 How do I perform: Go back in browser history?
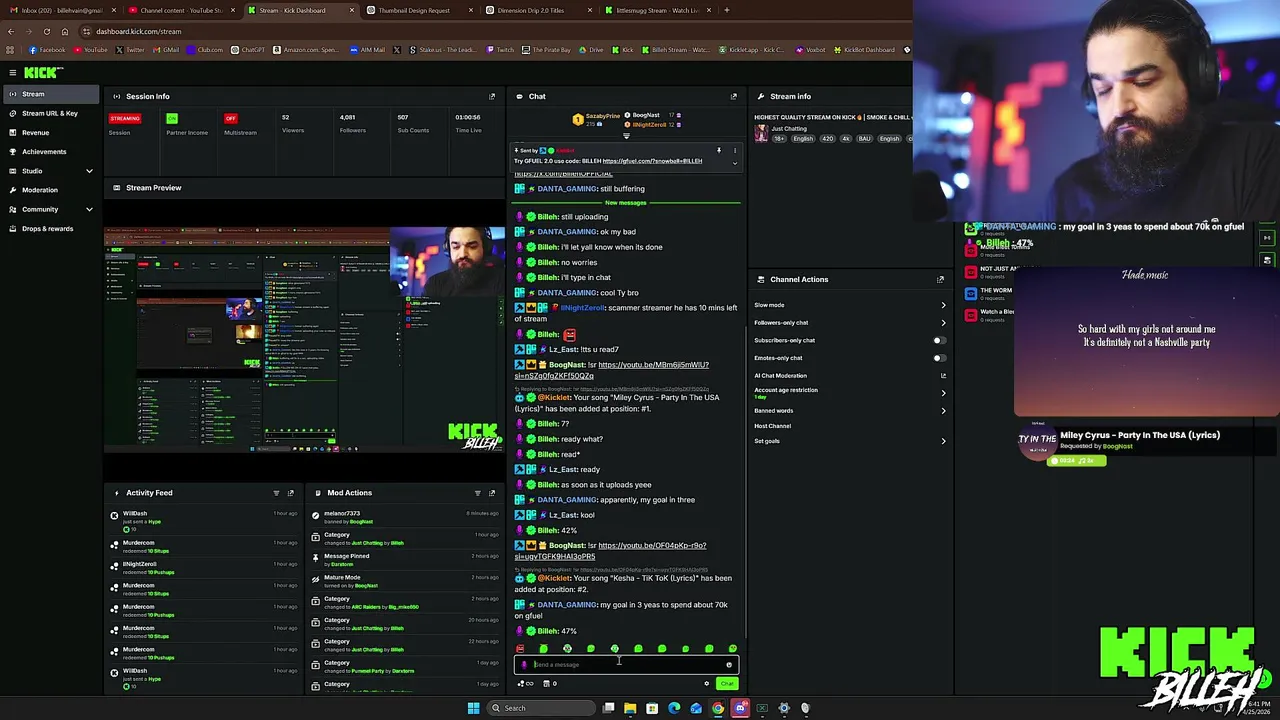pos(11,31)
